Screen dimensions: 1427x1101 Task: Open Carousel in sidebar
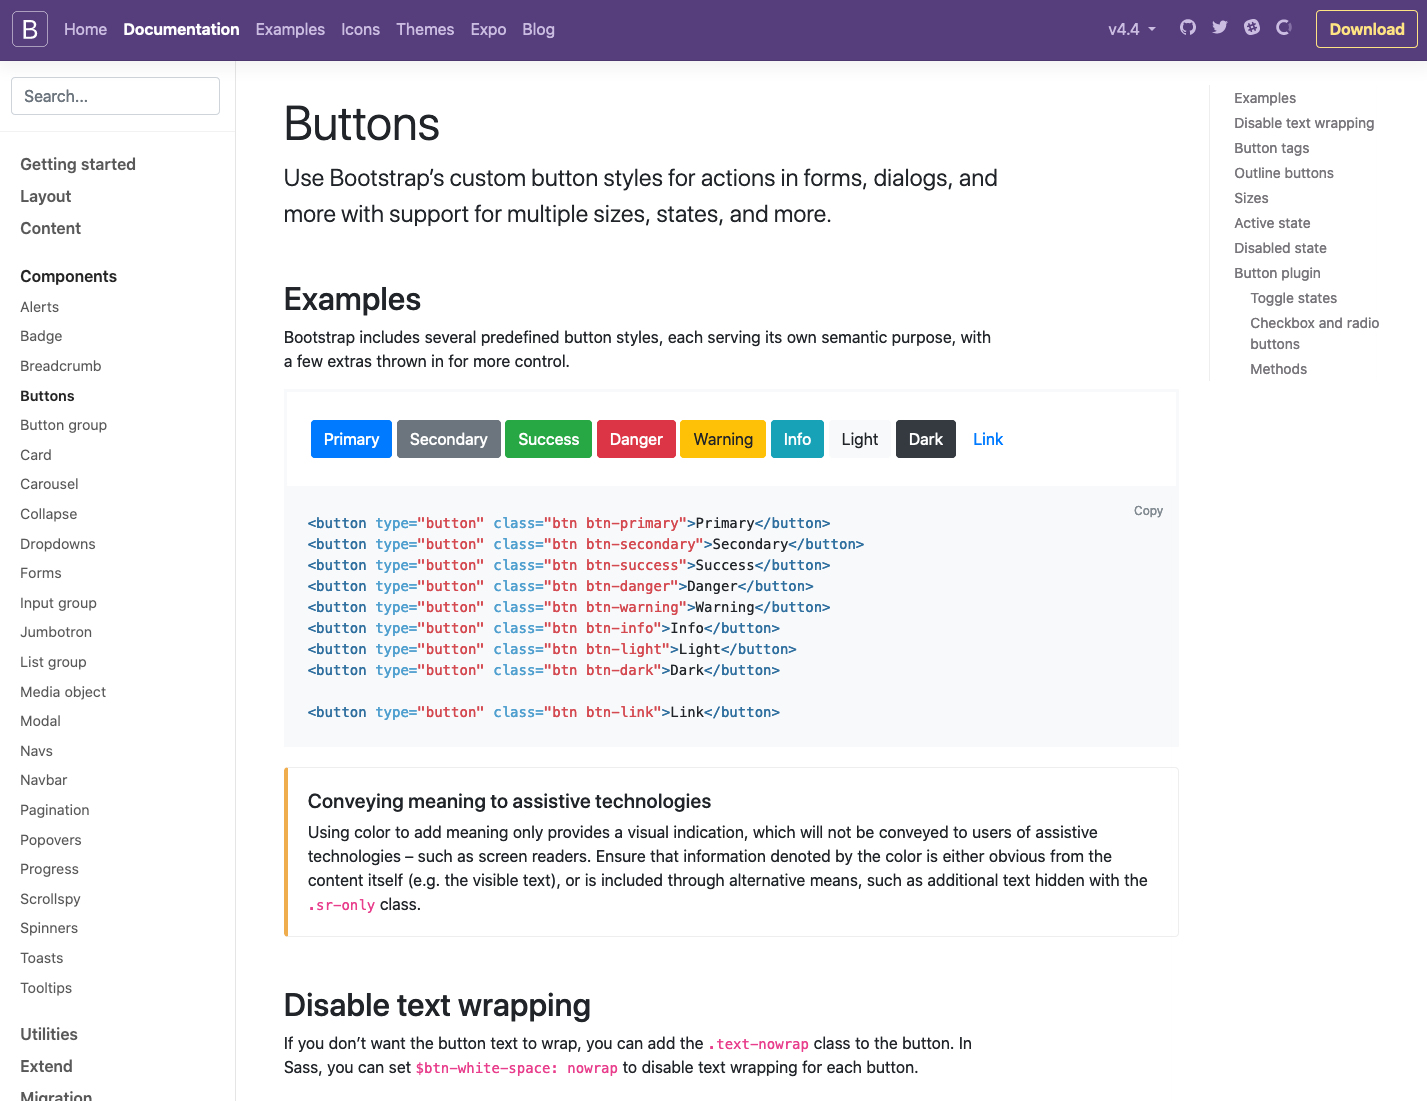[50, 484]
